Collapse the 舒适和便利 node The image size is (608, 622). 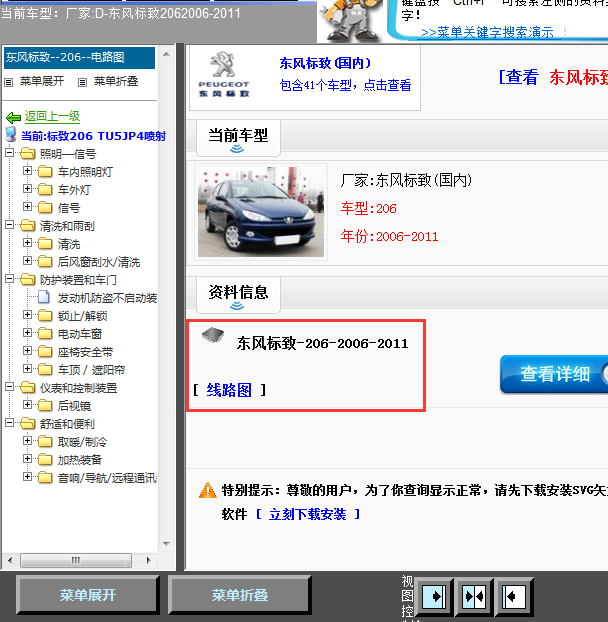(x=10, y=422)
